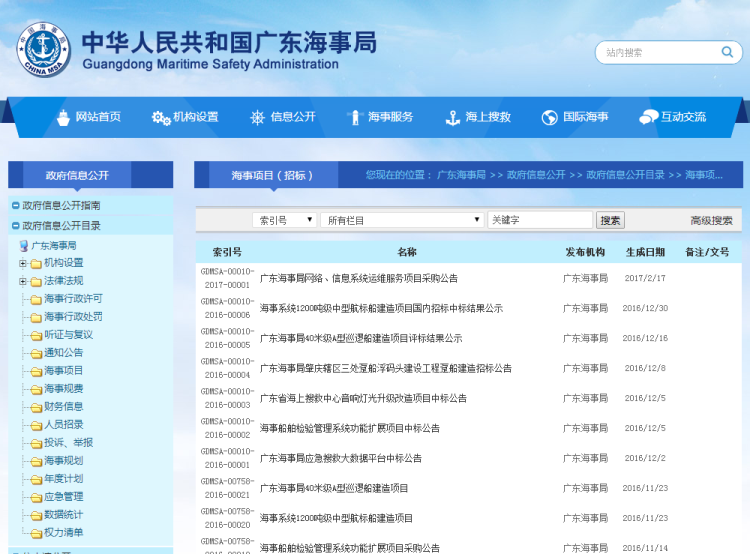Image resolution: width=750 pixels, height=554 pixels.
Task: Collapse the 政府信息公开目录 section
Action: [x=15, y=226]
